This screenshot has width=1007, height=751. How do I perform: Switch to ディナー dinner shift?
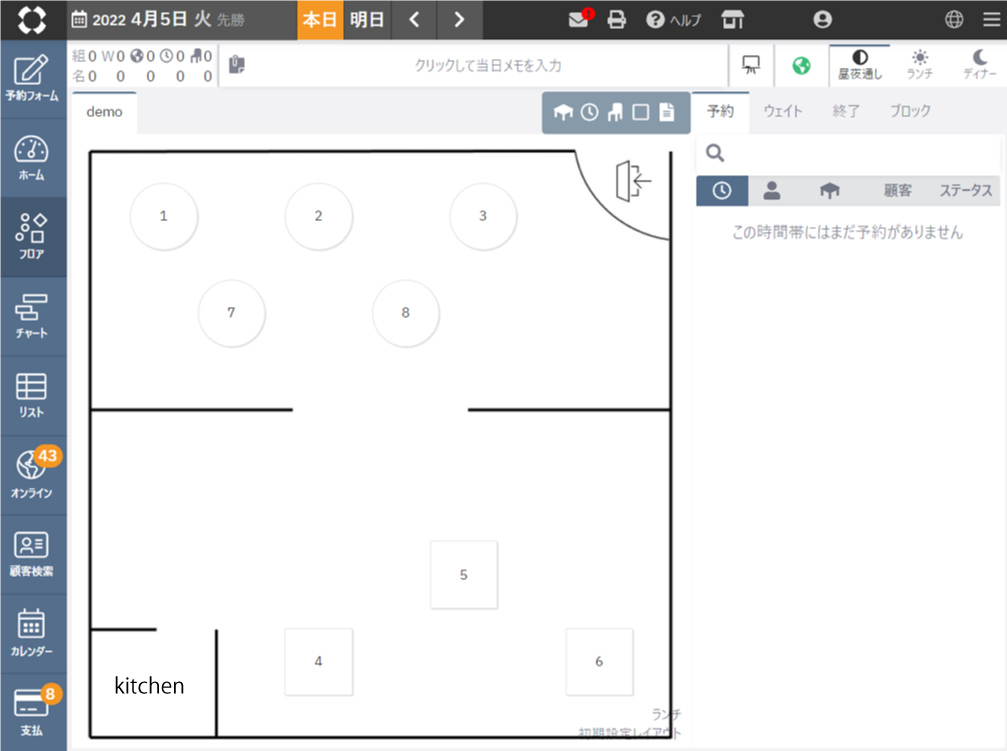(979, 65)
